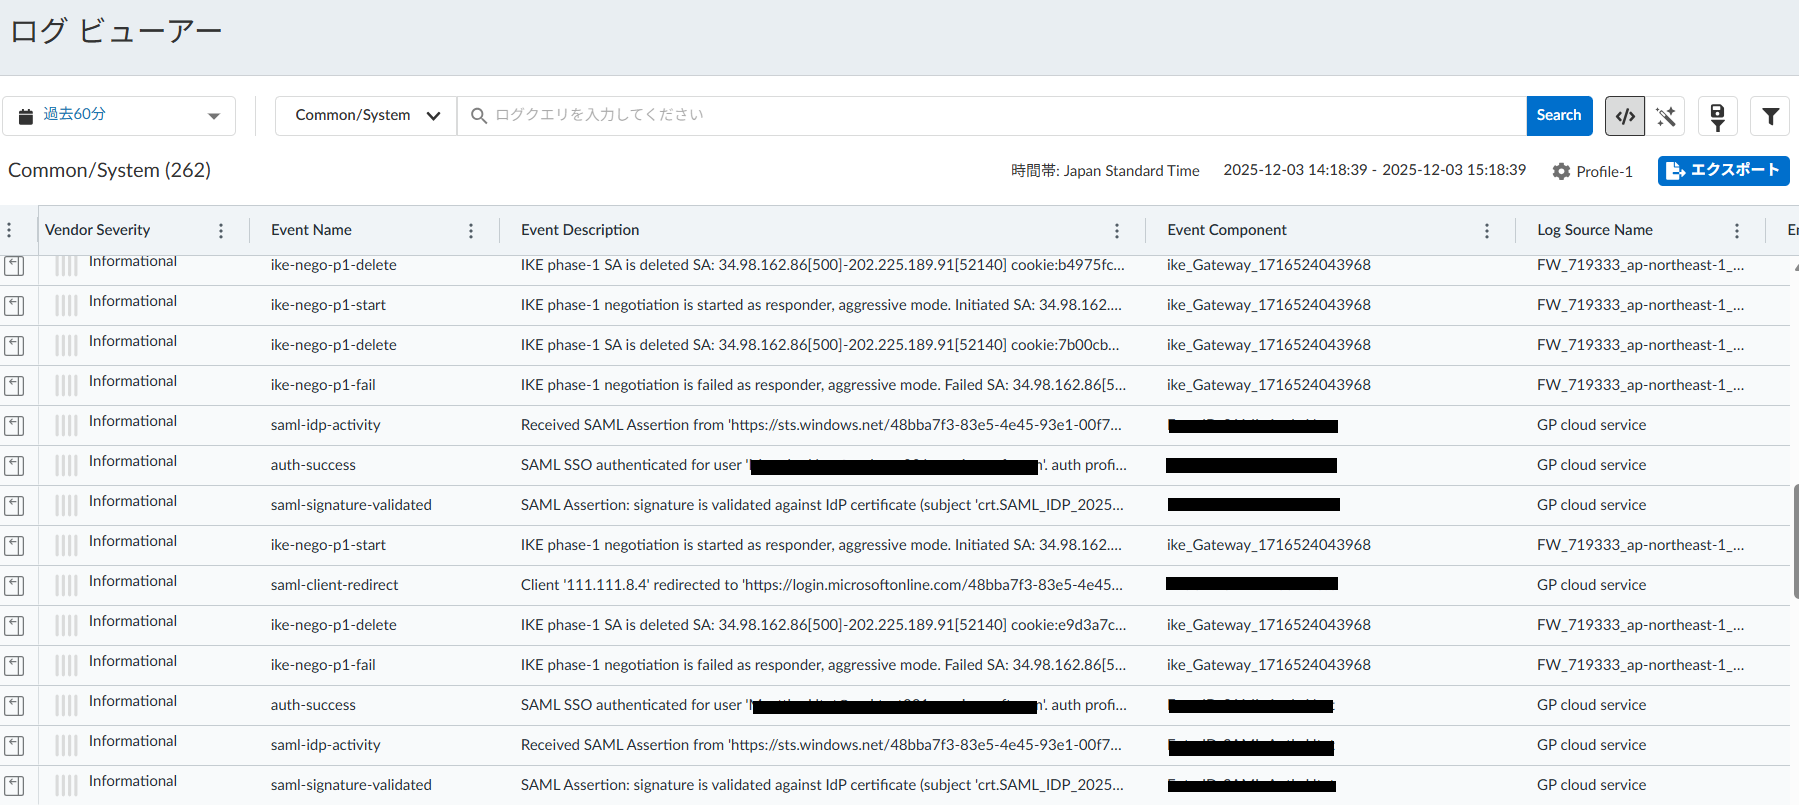Click the エクスポート export button
The image size is (1799, 805).
[1723, 171]
